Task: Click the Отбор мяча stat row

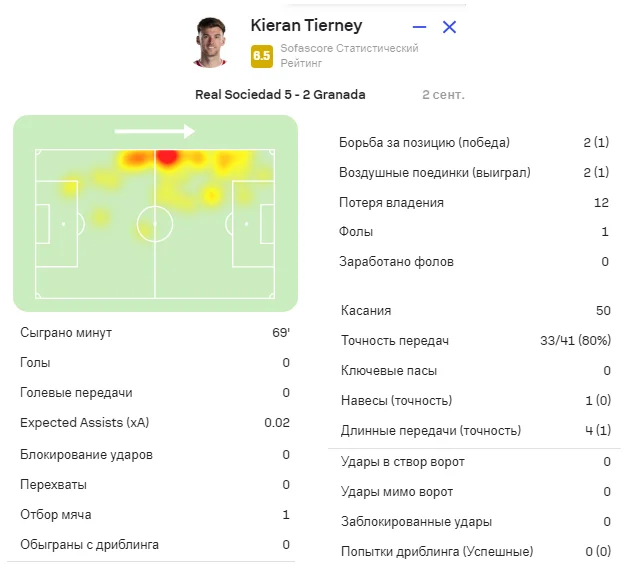Action: 155,515
